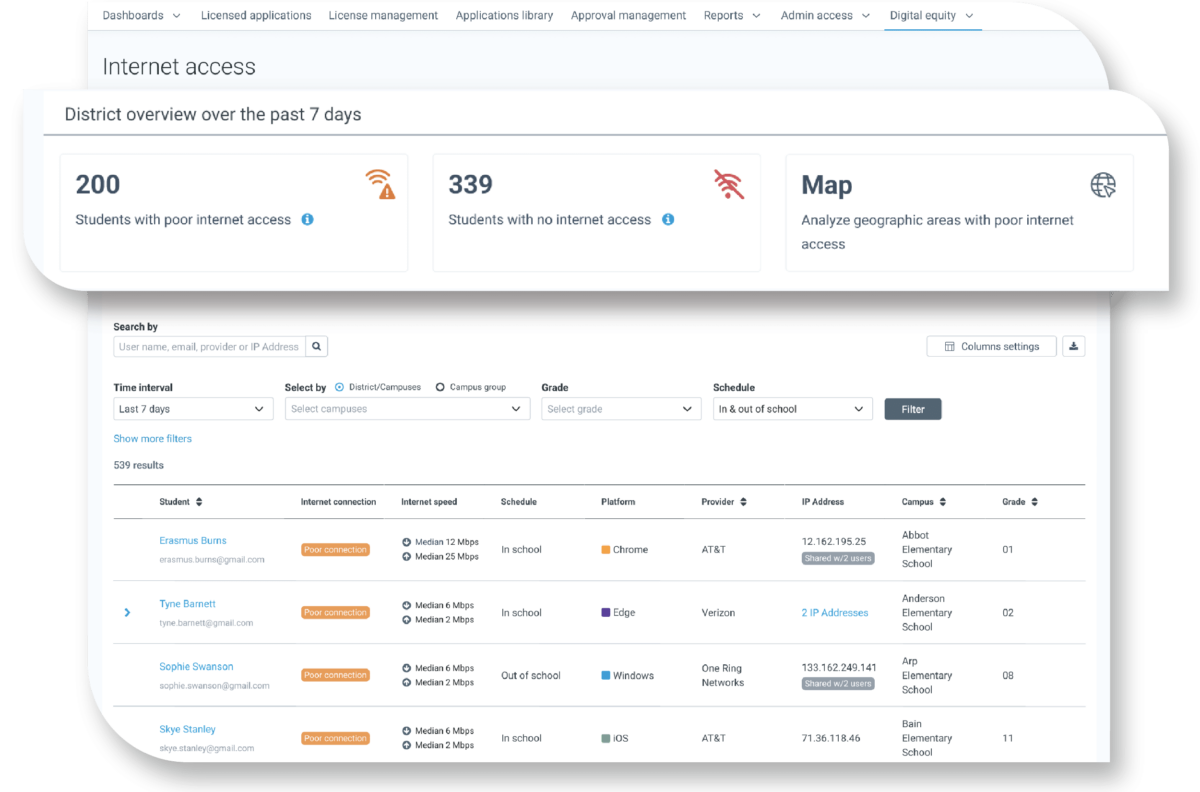Click the info icon next to students with no access

click(x=668, y=219)
